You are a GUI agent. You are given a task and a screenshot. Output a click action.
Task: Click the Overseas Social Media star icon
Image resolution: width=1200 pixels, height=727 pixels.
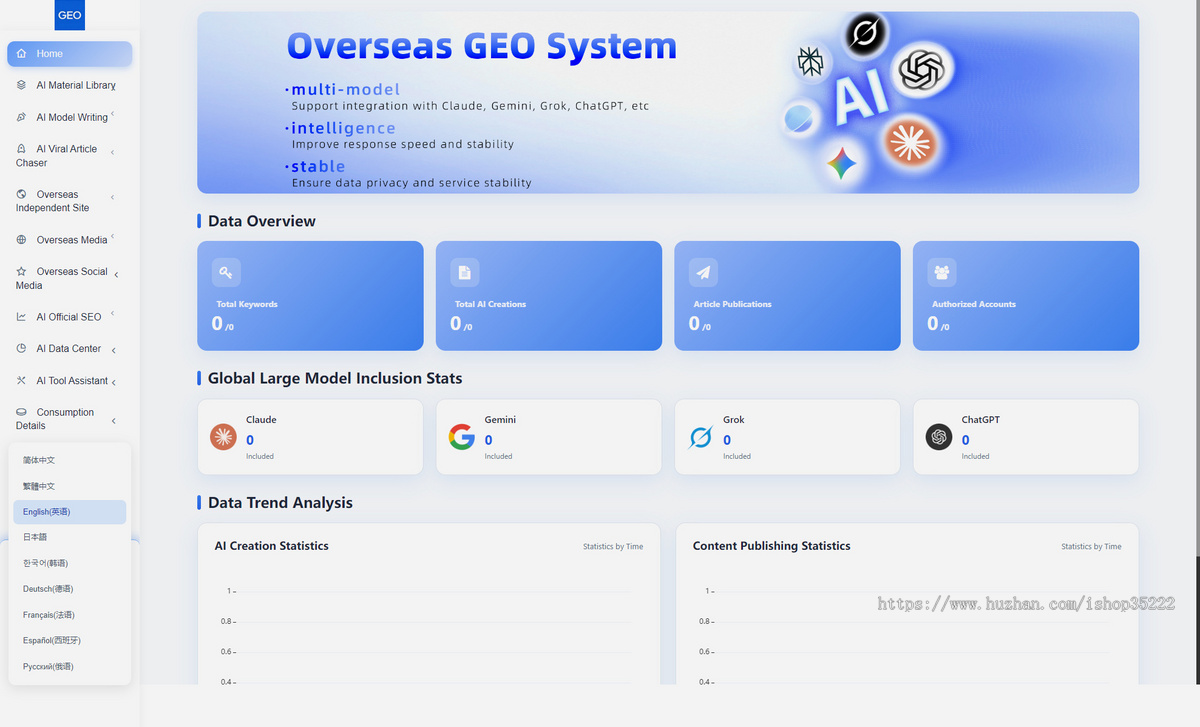(x=22, y=271)
